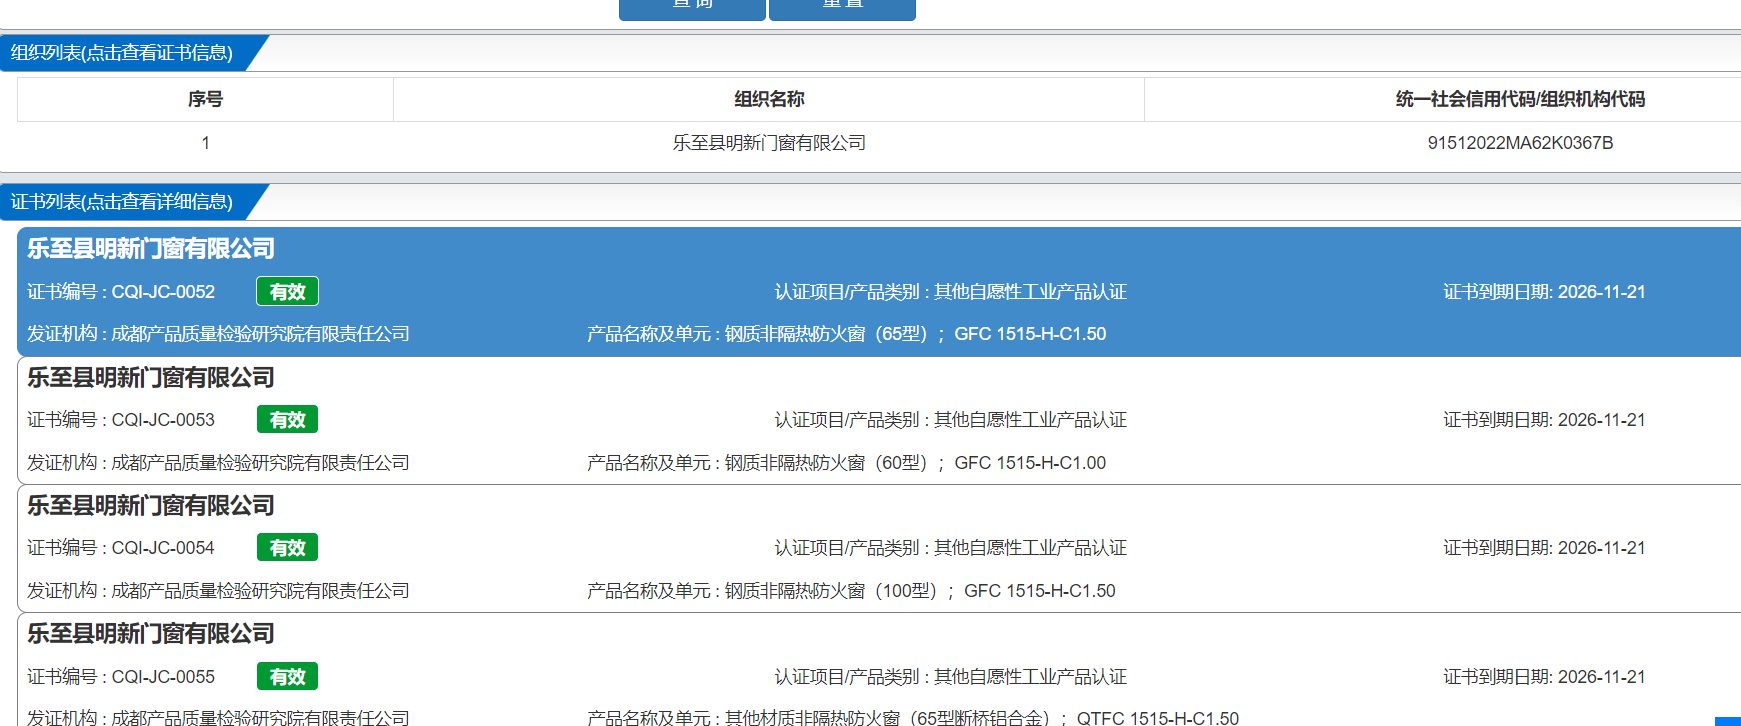
Task: Click the 认证项目 text in CQI-JC-0055 card
Action: (951, 677)
